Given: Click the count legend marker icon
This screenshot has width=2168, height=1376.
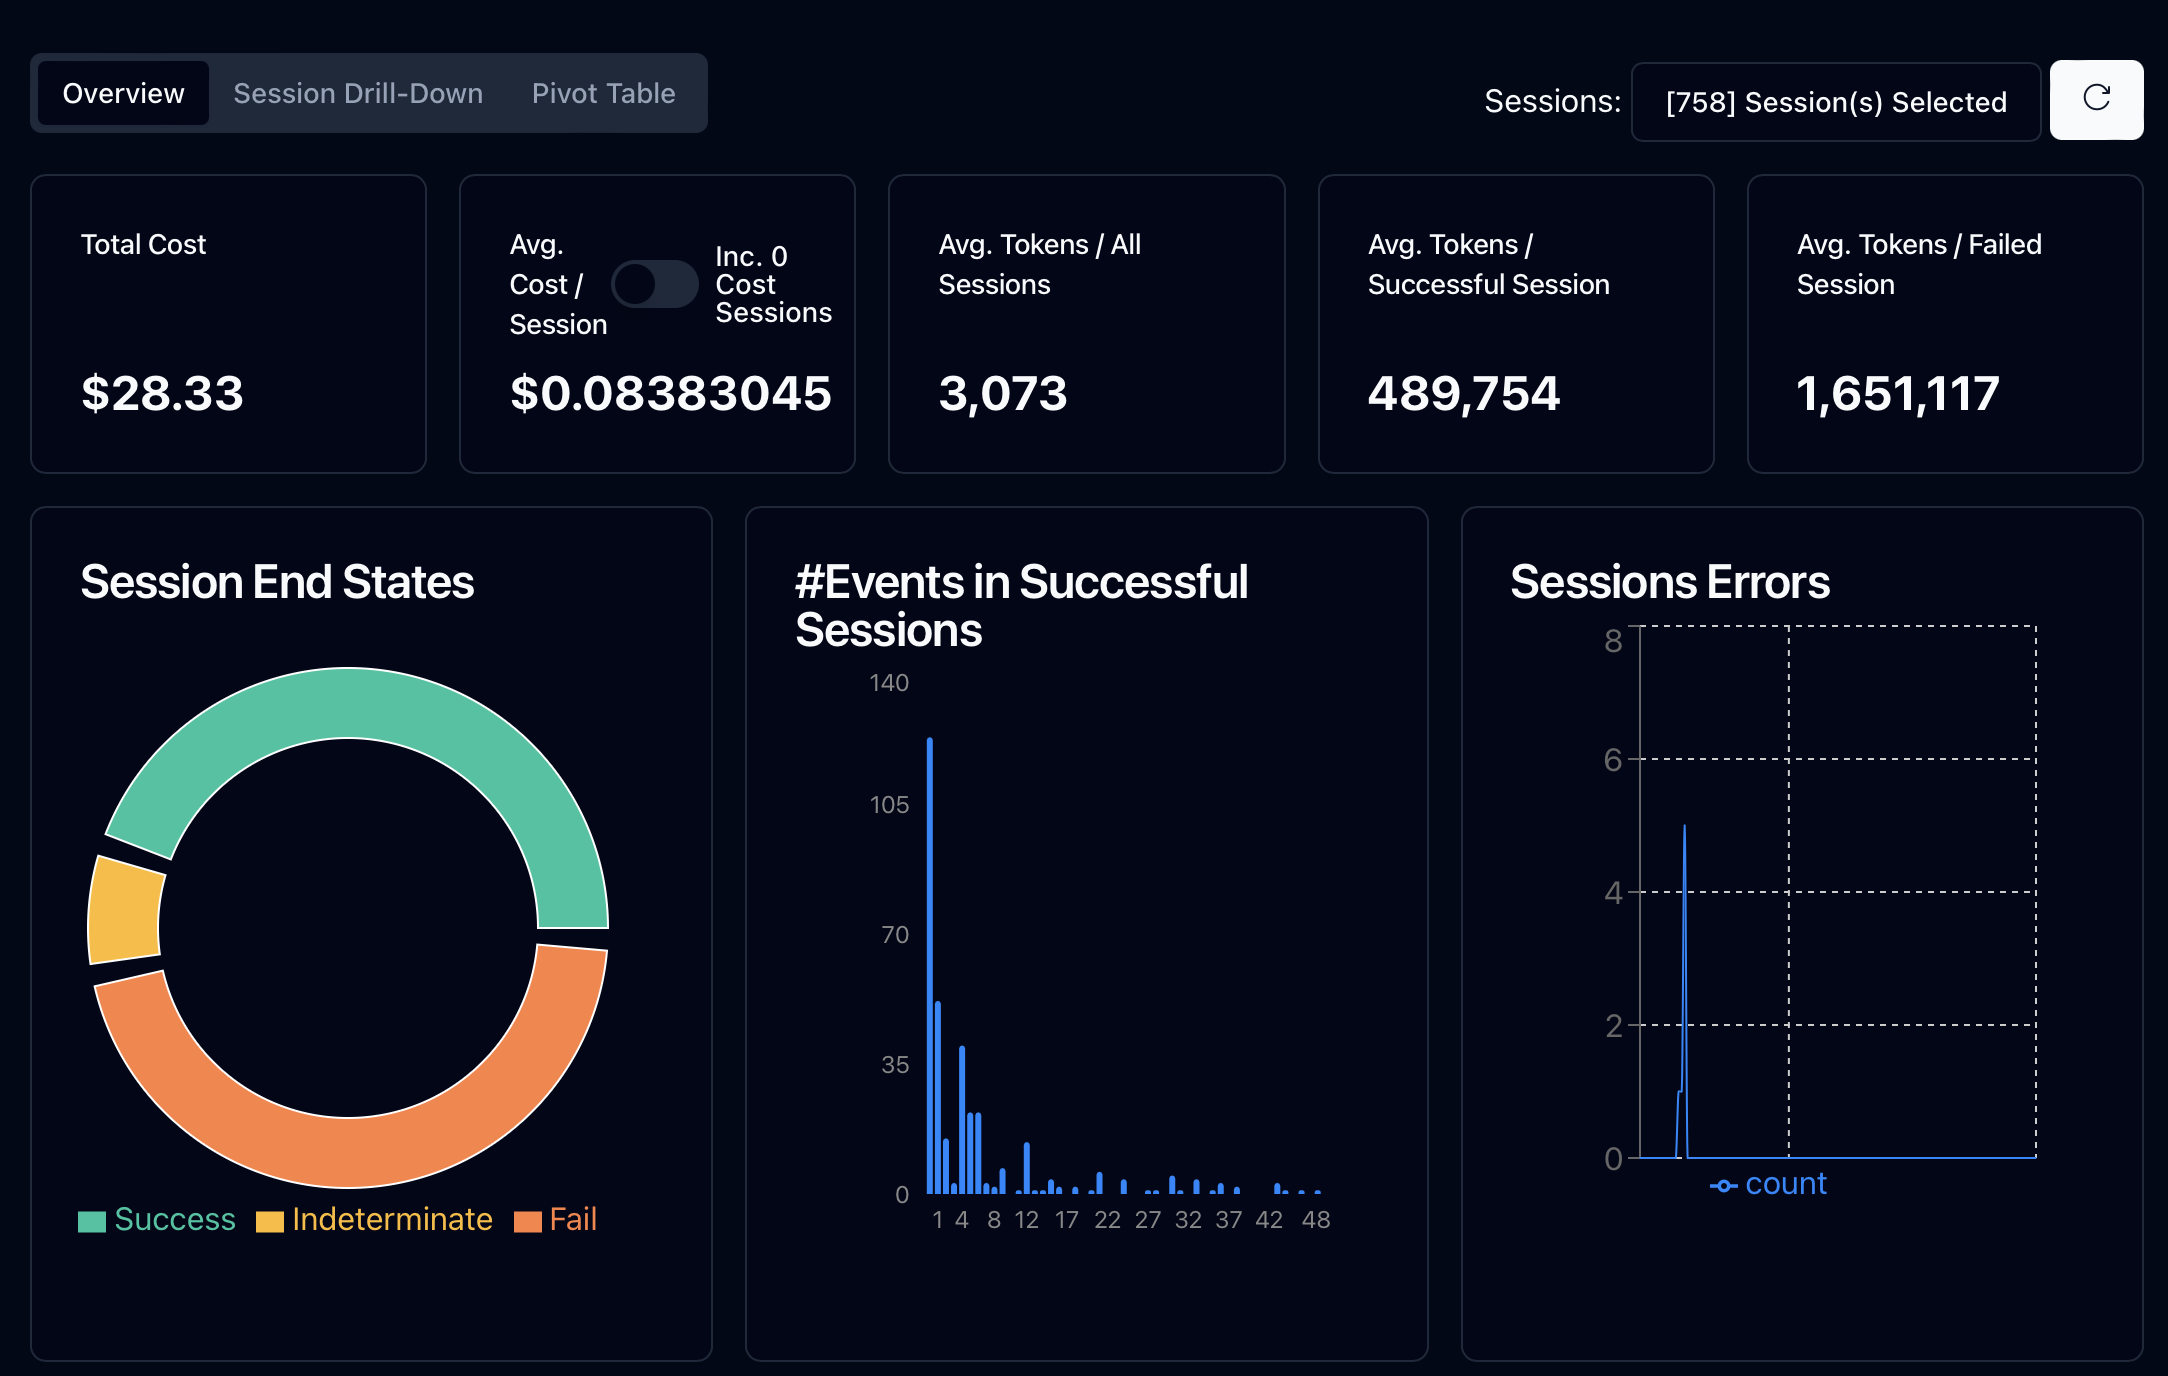Looking at the screenshot, I should pyautogui.click(x=1723, y=1185).
